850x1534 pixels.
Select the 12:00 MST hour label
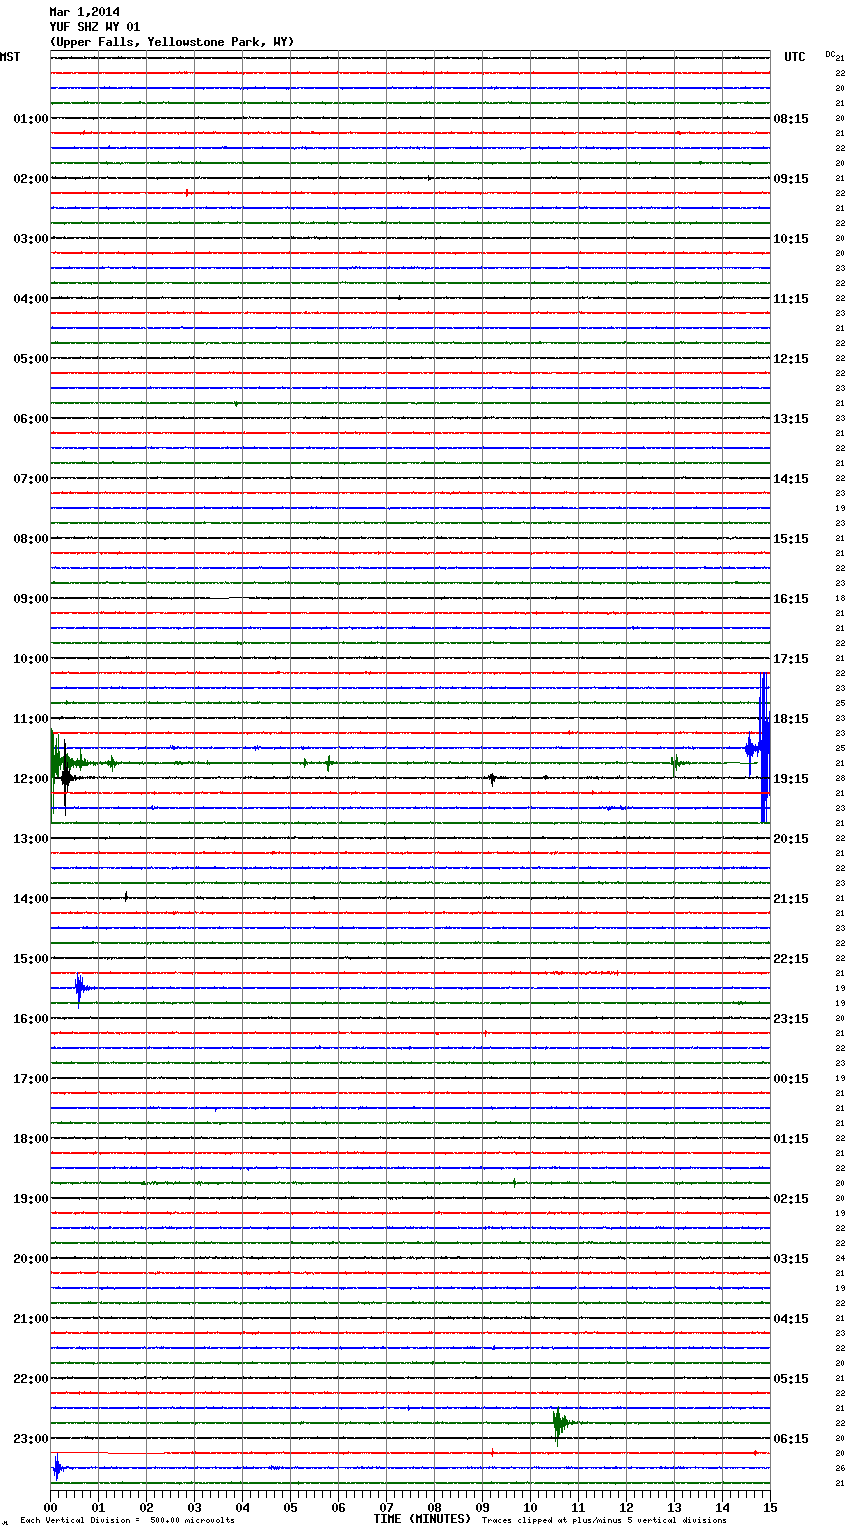point(30,779)
